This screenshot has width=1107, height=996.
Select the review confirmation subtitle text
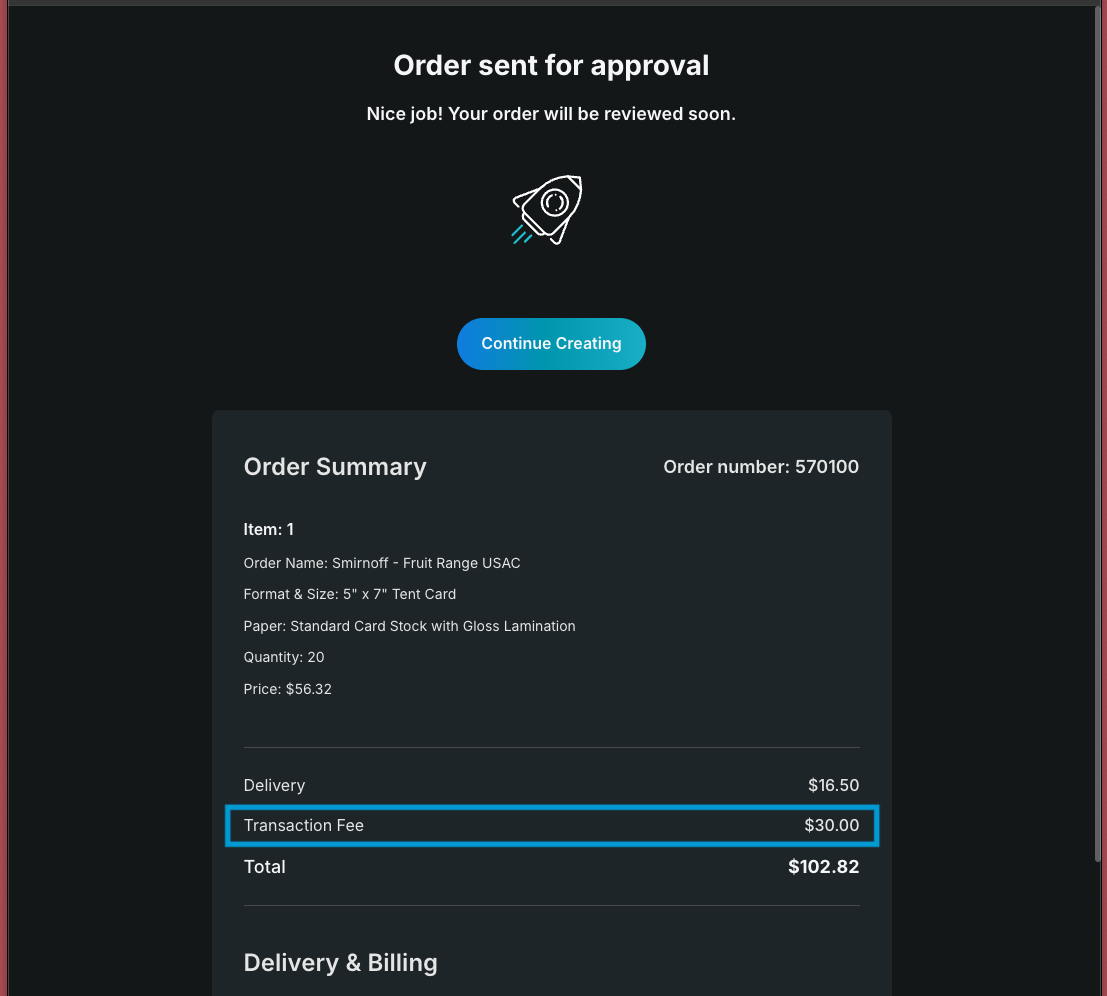(550, 113)
